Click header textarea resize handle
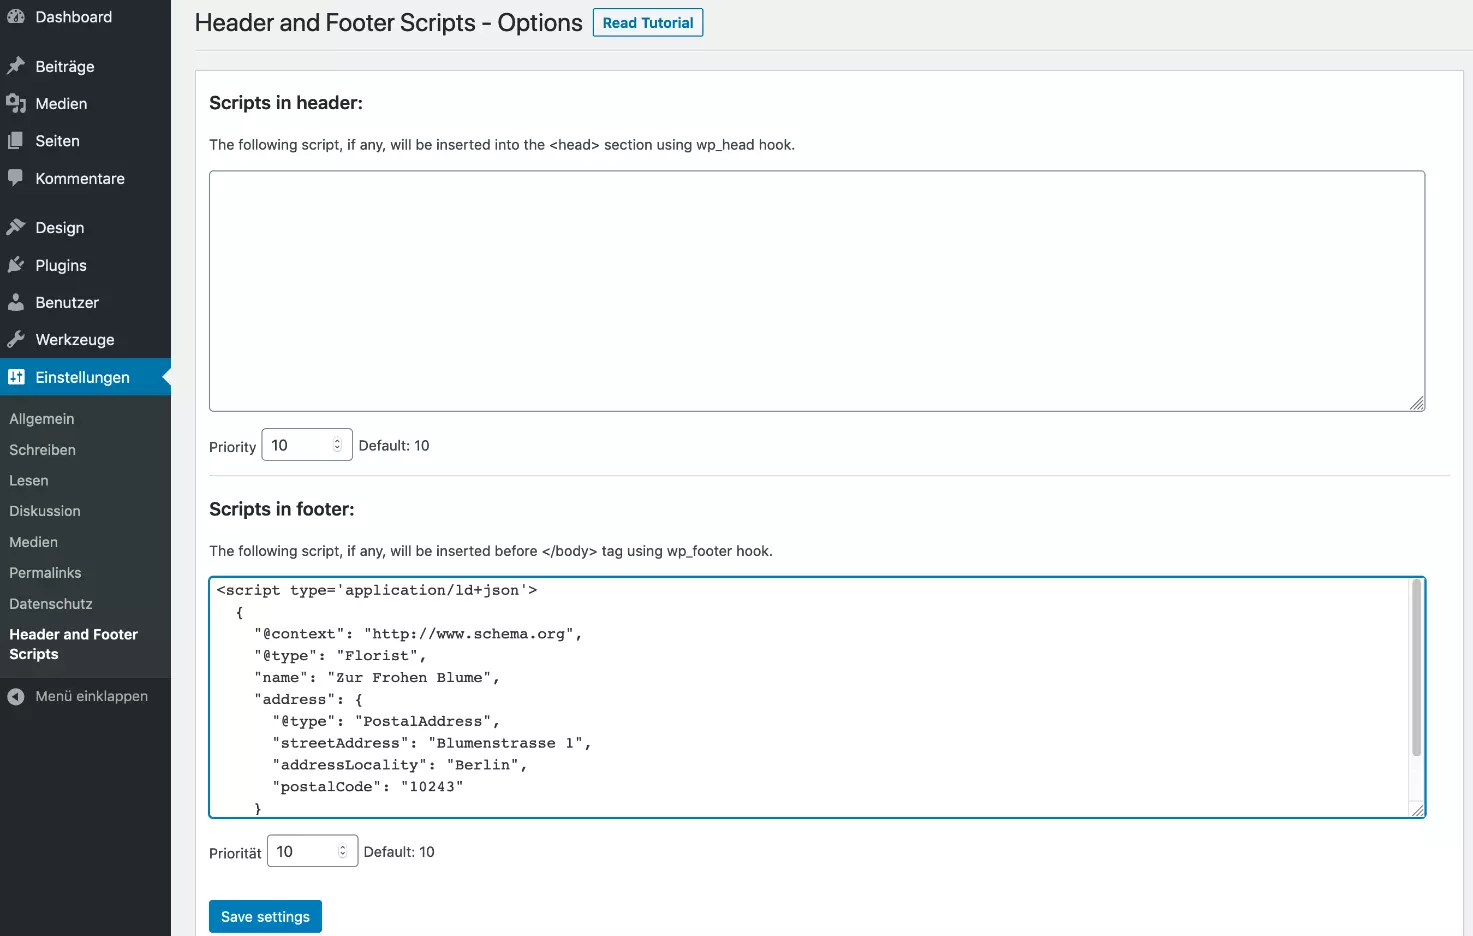This screenshot has width=1473, height=936. click(x=1417, y=403)
